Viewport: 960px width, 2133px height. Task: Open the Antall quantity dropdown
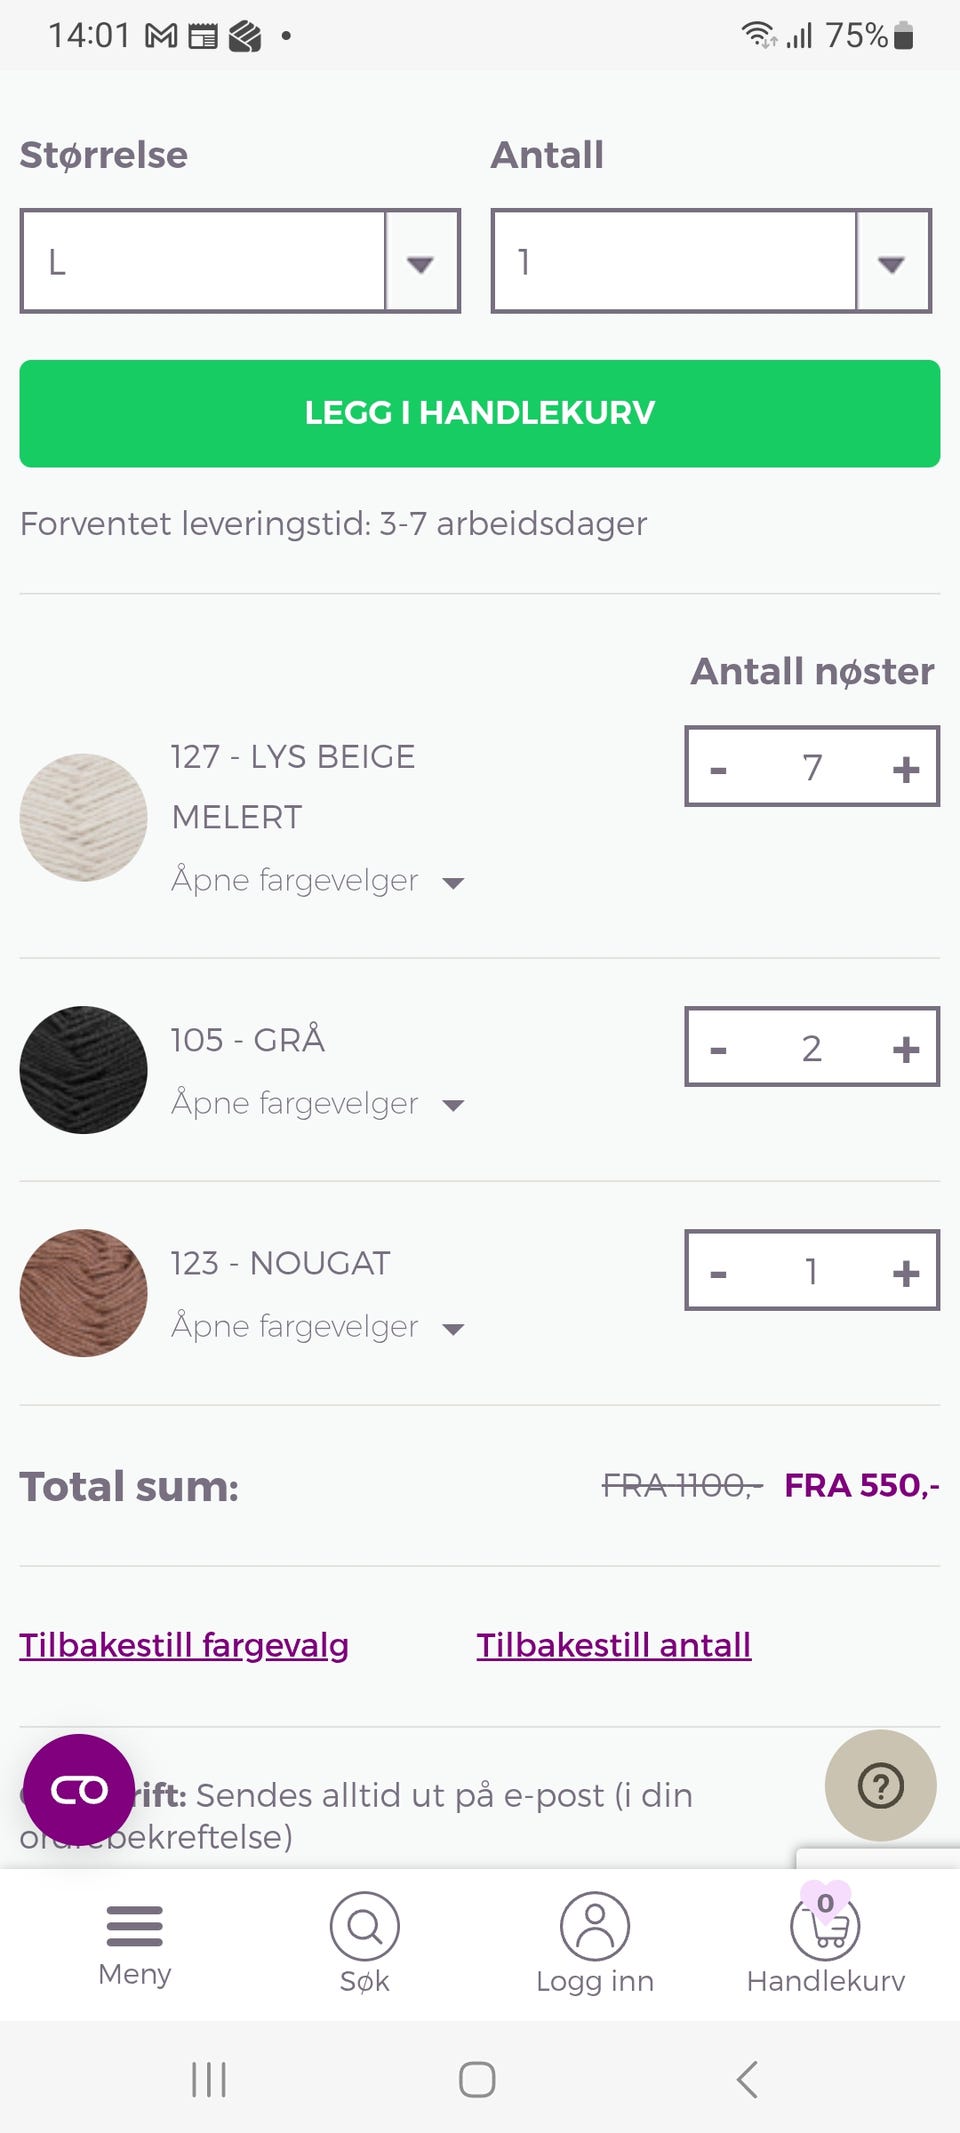coord(711,261)
